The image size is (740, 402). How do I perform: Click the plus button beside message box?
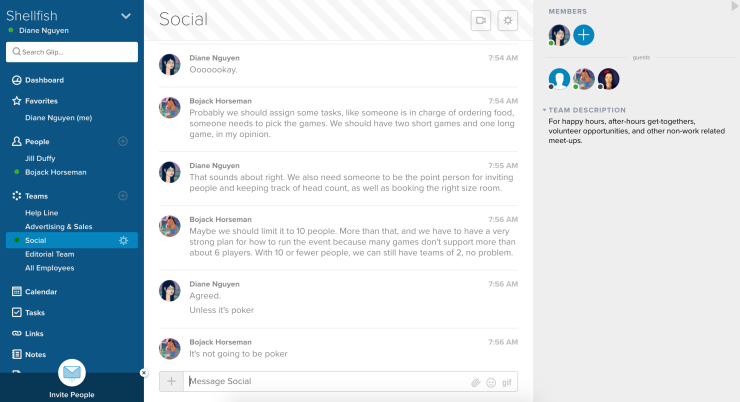pyautogui.click(x=171, y=381)
